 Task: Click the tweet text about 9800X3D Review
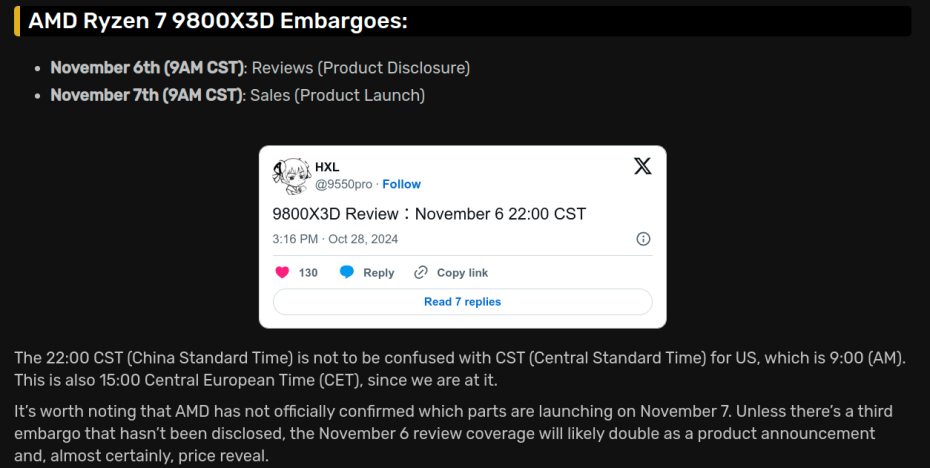tap(428, 213)
